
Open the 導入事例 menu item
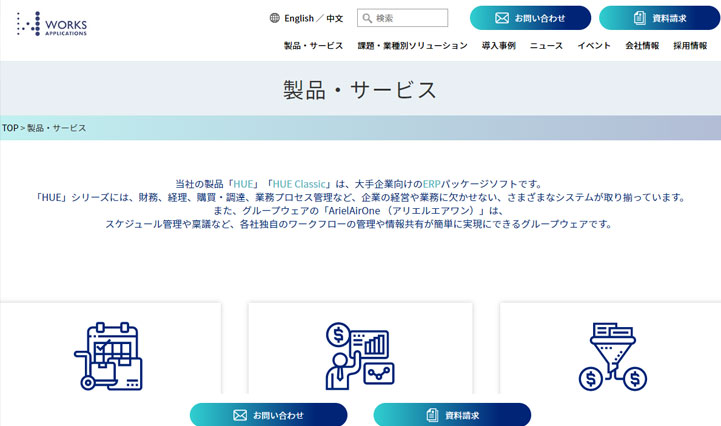click(x=498, y=46)
